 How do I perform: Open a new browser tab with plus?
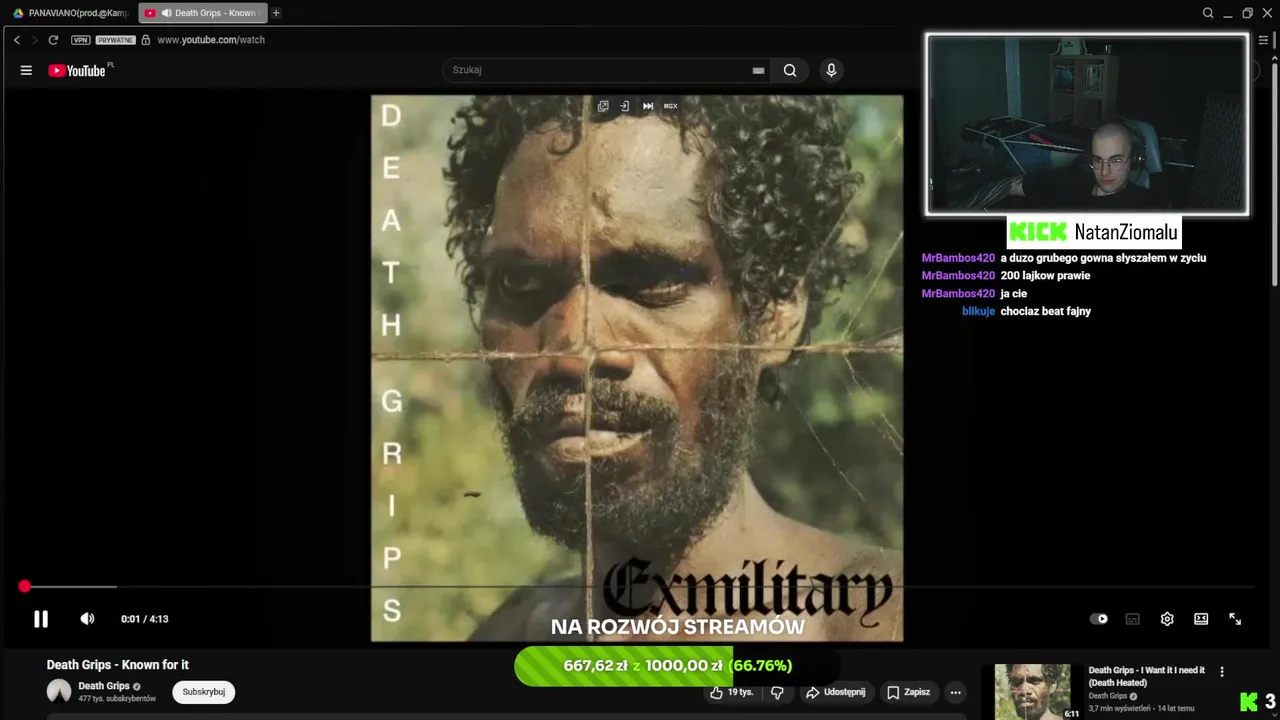(x=276, y=13)
